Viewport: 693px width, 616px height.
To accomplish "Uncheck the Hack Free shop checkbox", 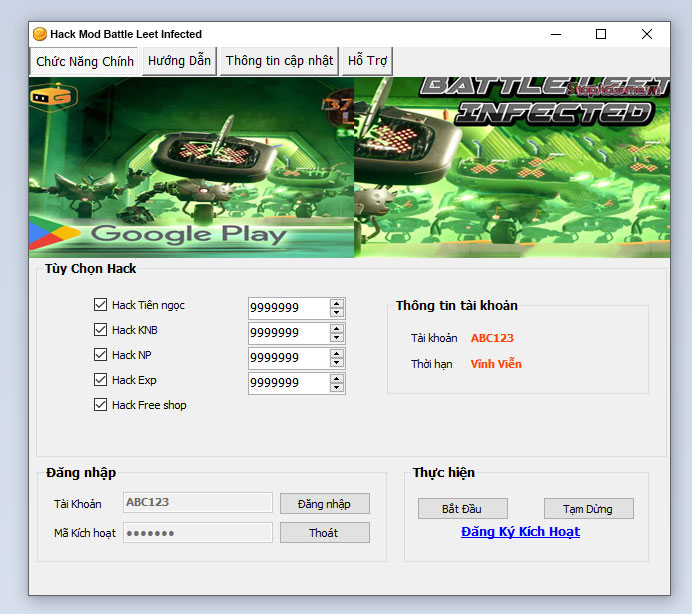I will 100,405.
